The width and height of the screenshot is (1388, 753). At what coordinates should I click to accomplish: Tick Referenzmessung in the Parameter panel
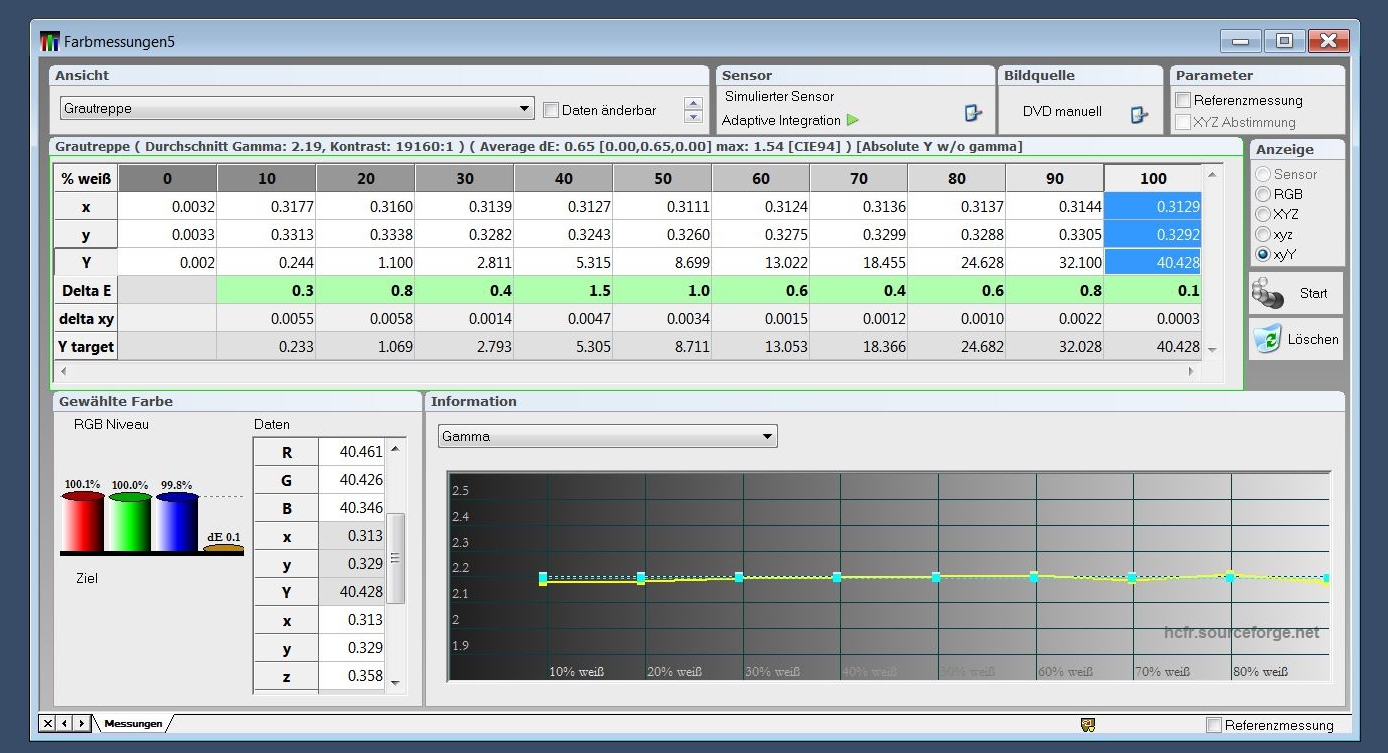click(x=1183, y=100)
